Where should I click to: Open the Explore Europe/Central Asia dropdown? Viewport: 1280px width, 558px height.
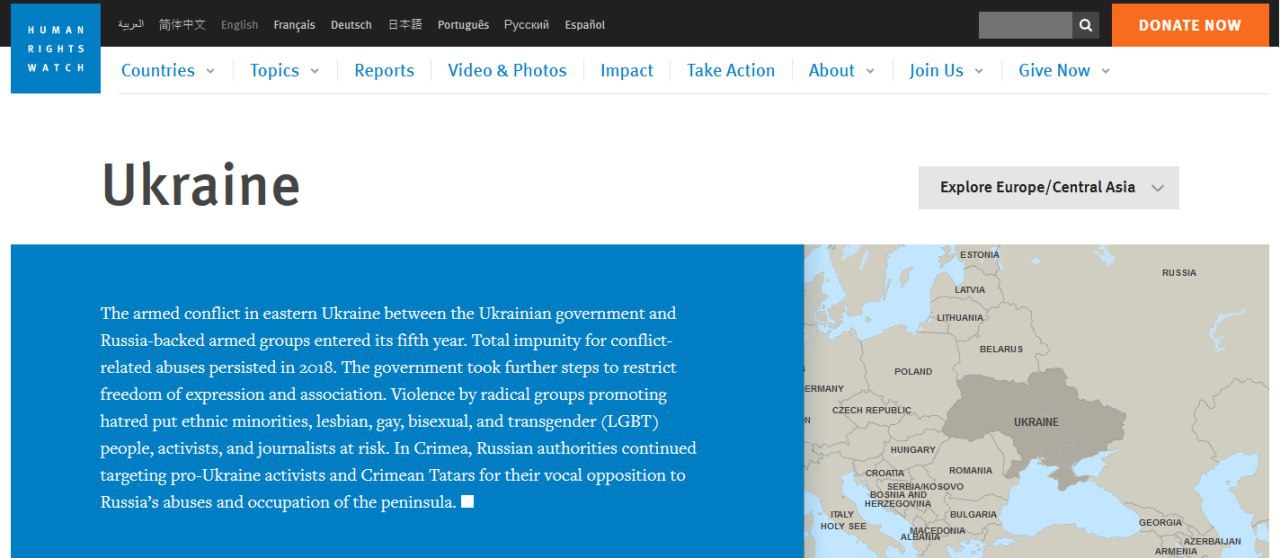[1049, 188]
